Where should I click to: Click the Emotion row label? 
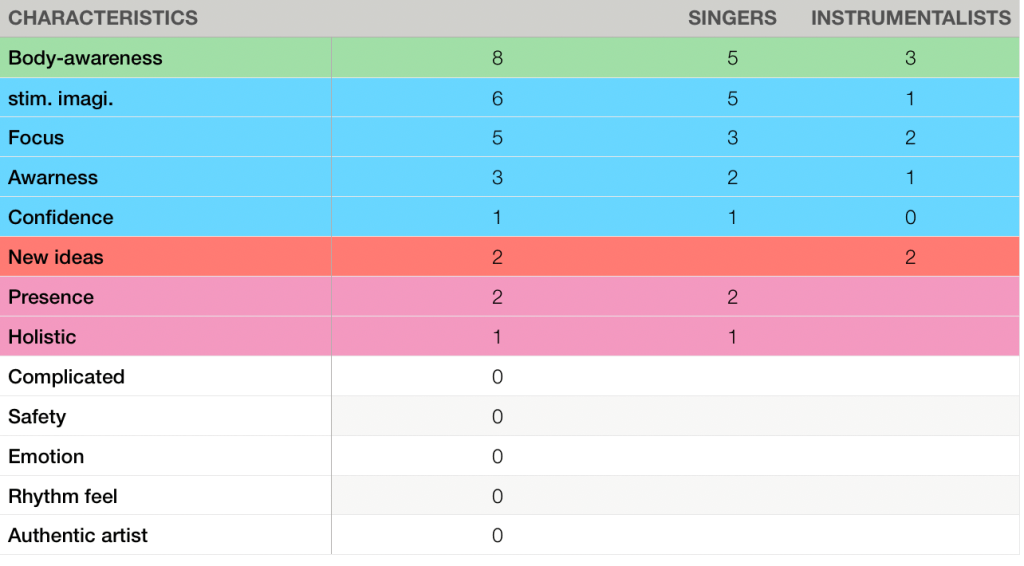46,457
